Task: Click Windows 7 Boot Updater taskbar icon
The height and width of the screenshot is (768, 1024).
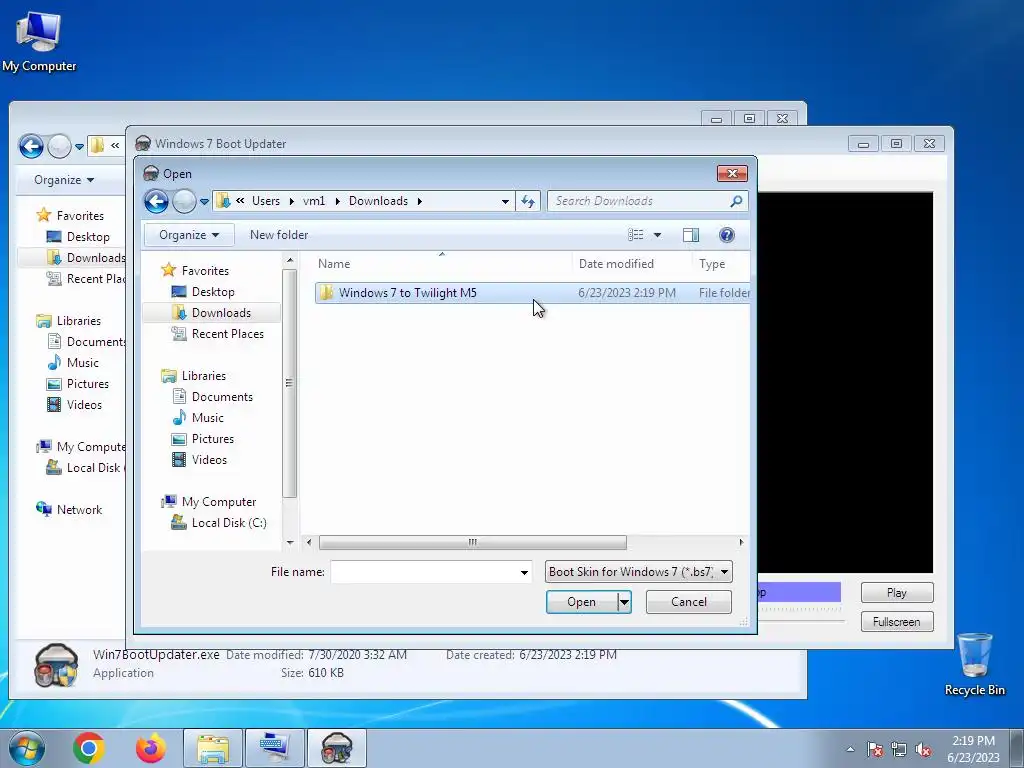Action: click(337, 748)
